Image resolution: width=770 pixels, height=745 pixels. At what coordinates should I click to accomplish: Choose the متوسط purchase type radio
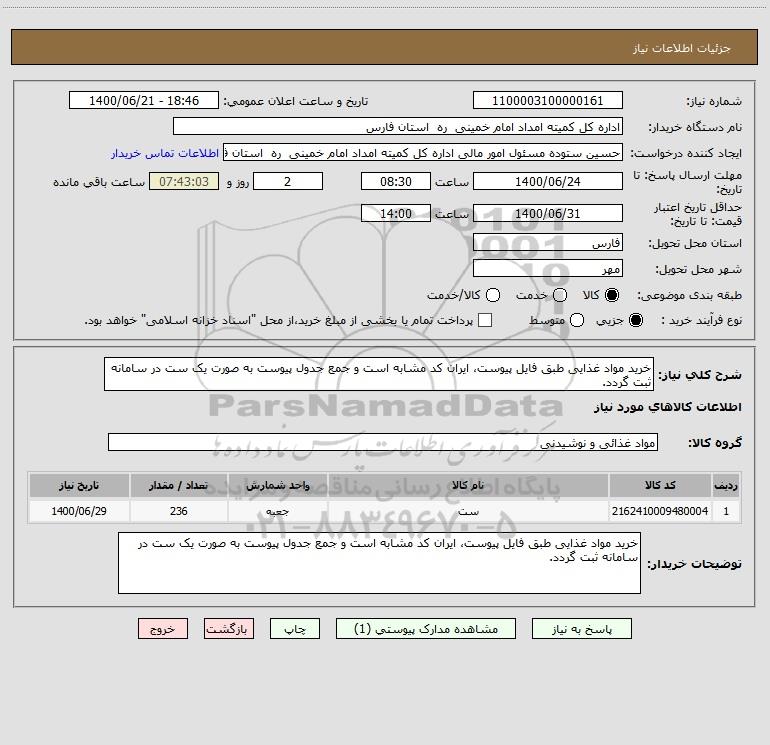click(x=577, y=320)
